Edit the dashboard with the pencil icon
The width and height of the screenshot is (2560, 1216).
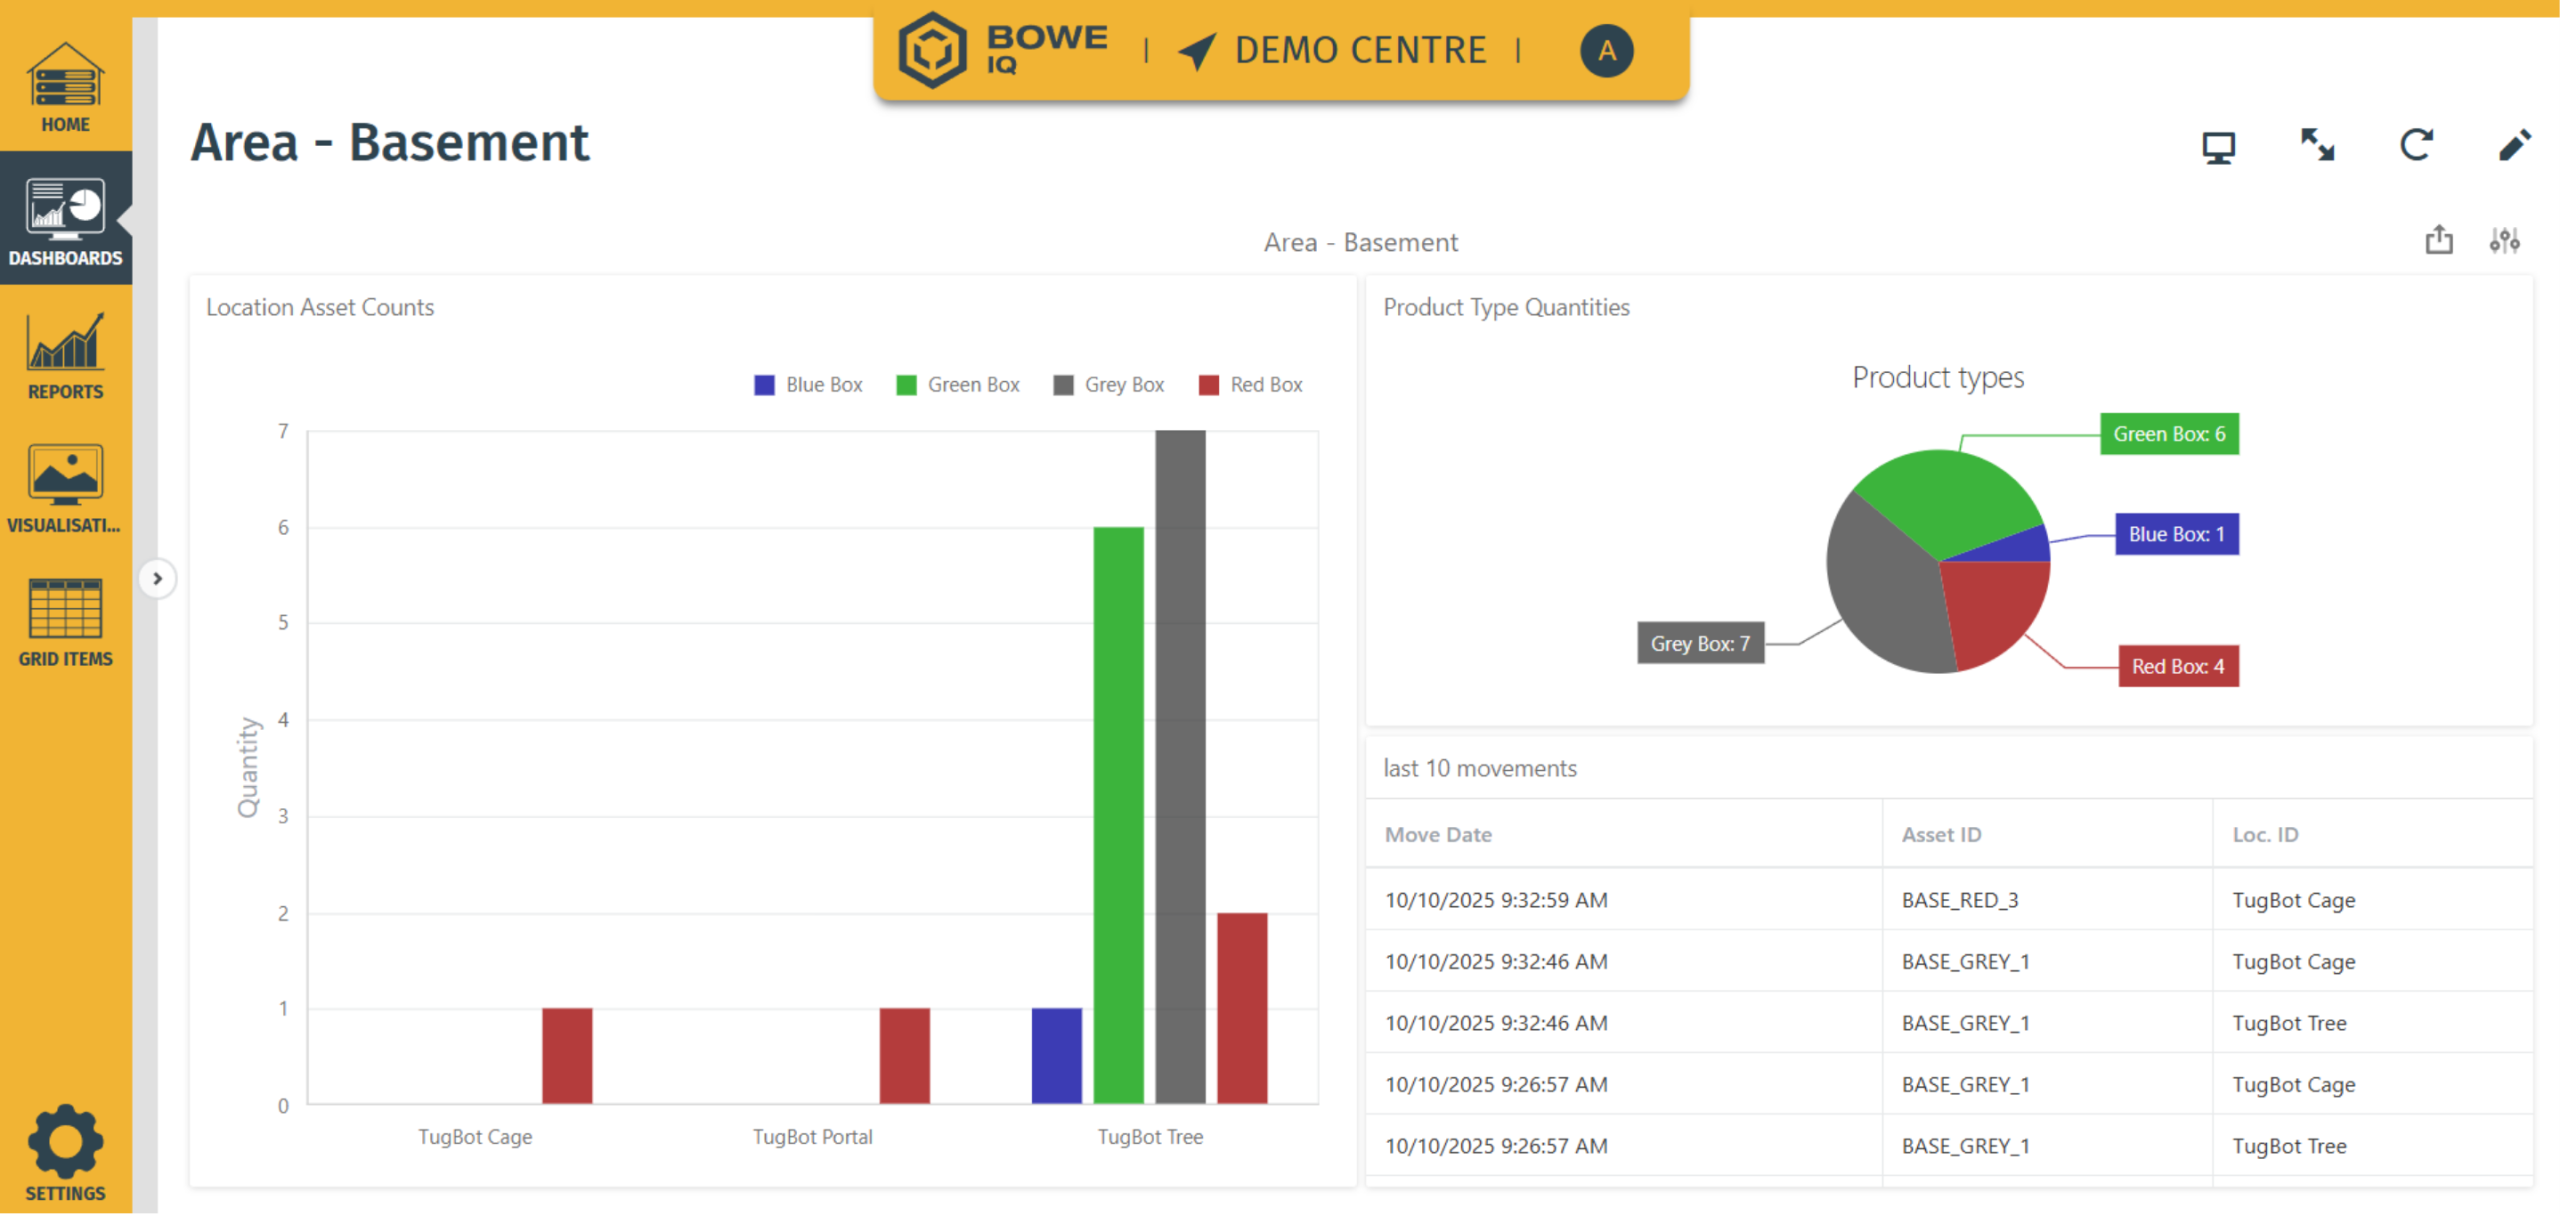(x=2514, y=145)
